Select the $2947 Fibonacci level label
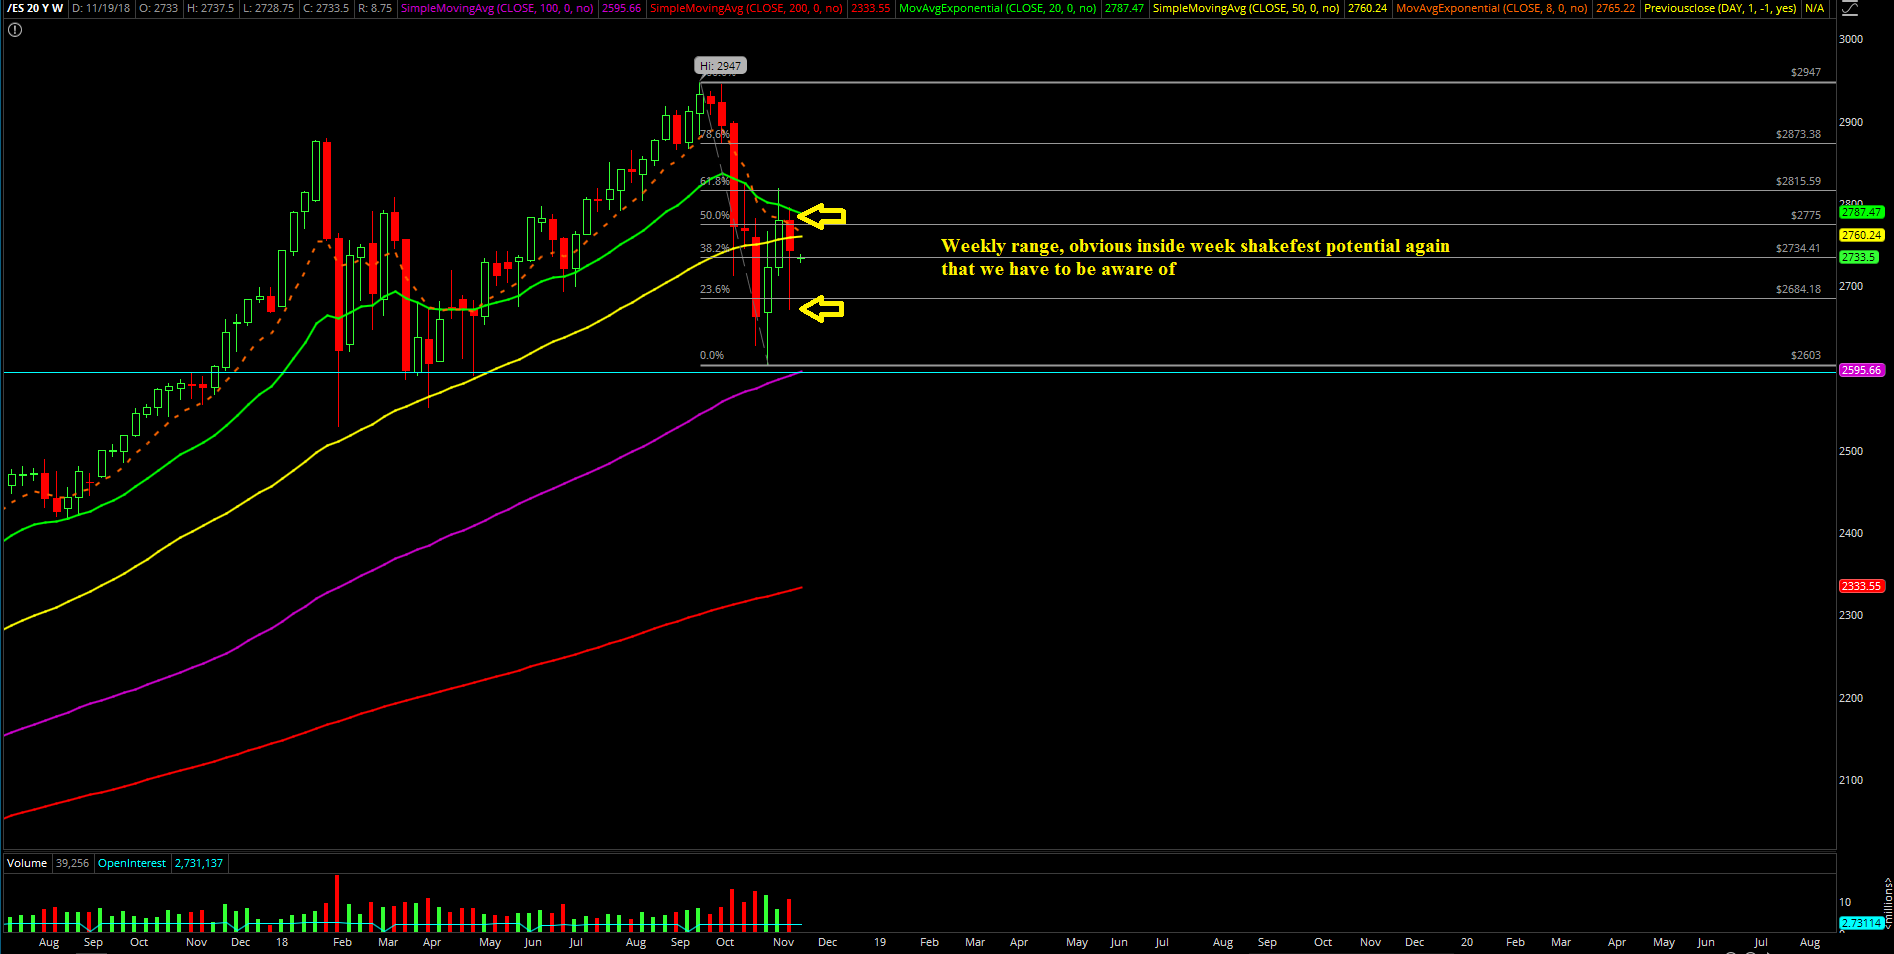This screenshot has width=1894, height=954. [x=1805, y=72]
